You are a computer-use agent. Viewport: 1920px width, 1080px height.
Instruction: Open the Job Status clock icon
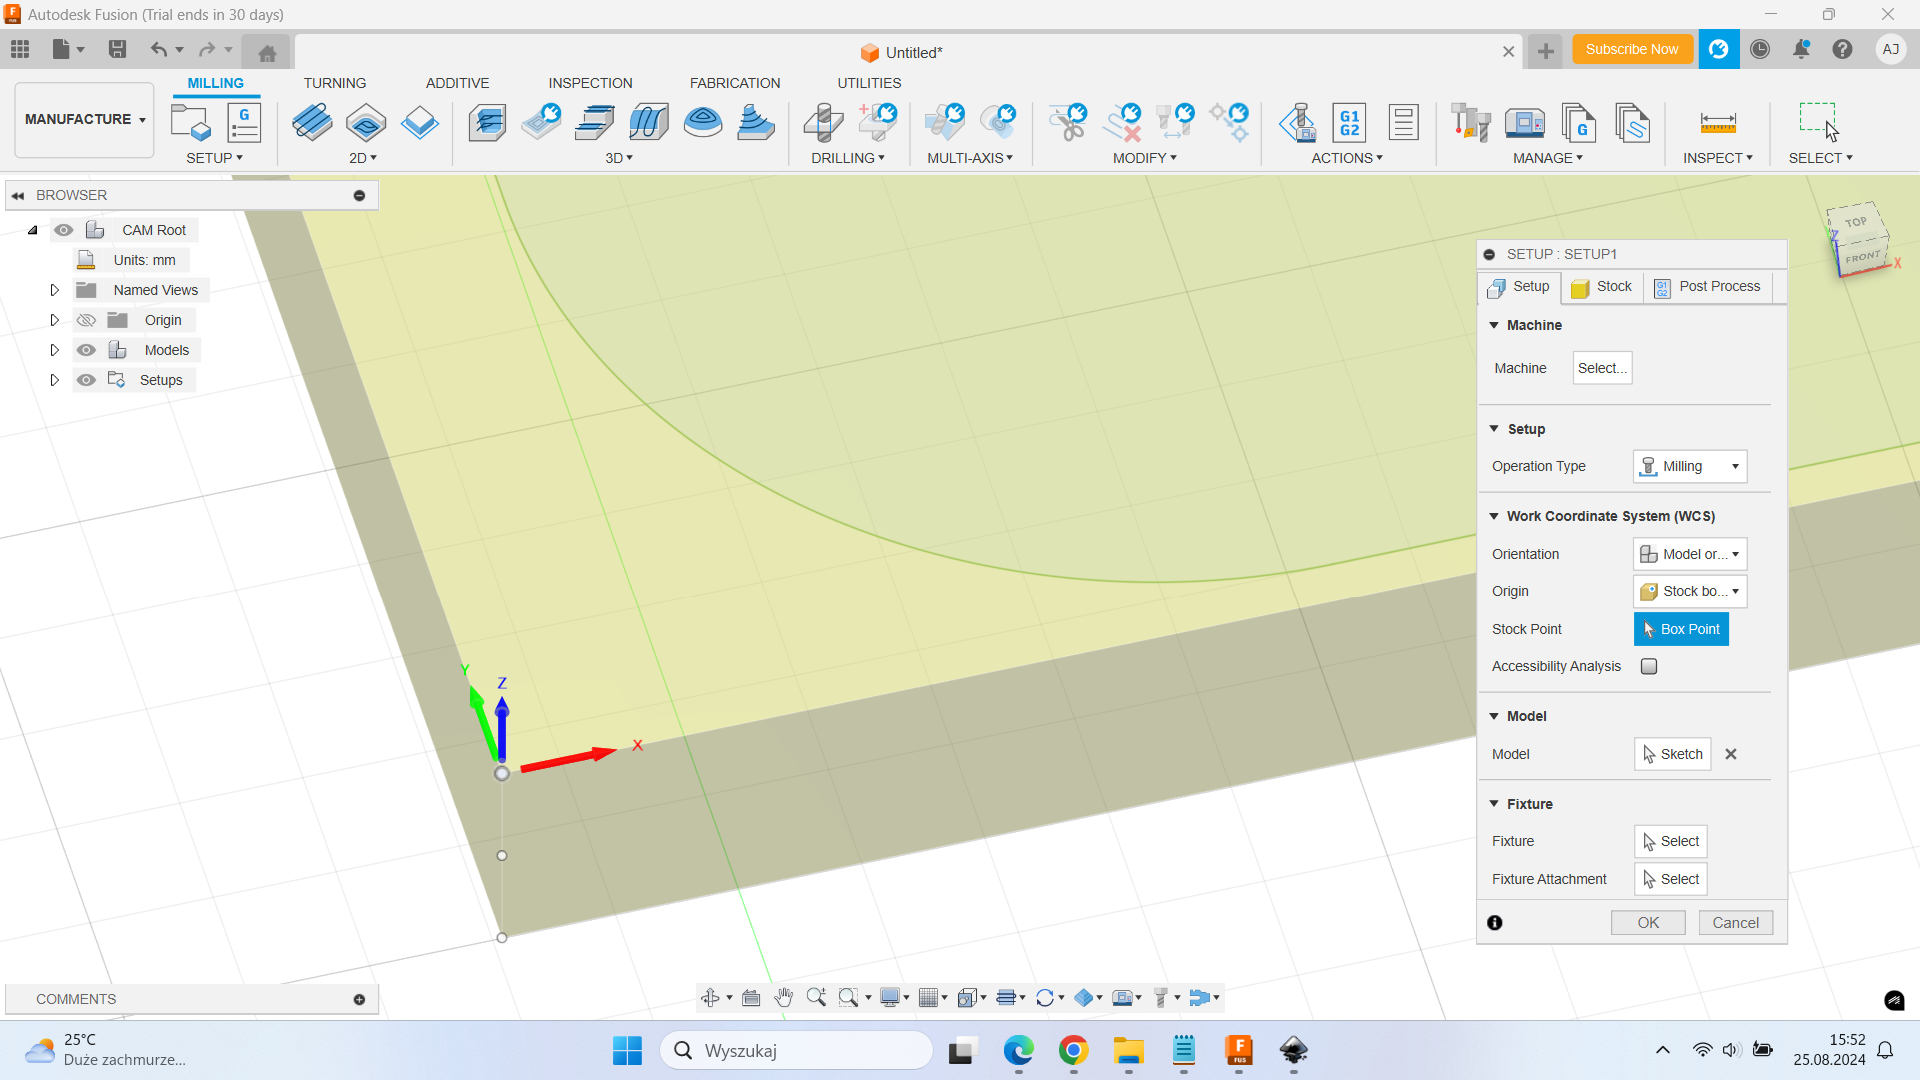(x=1760, y=49)
